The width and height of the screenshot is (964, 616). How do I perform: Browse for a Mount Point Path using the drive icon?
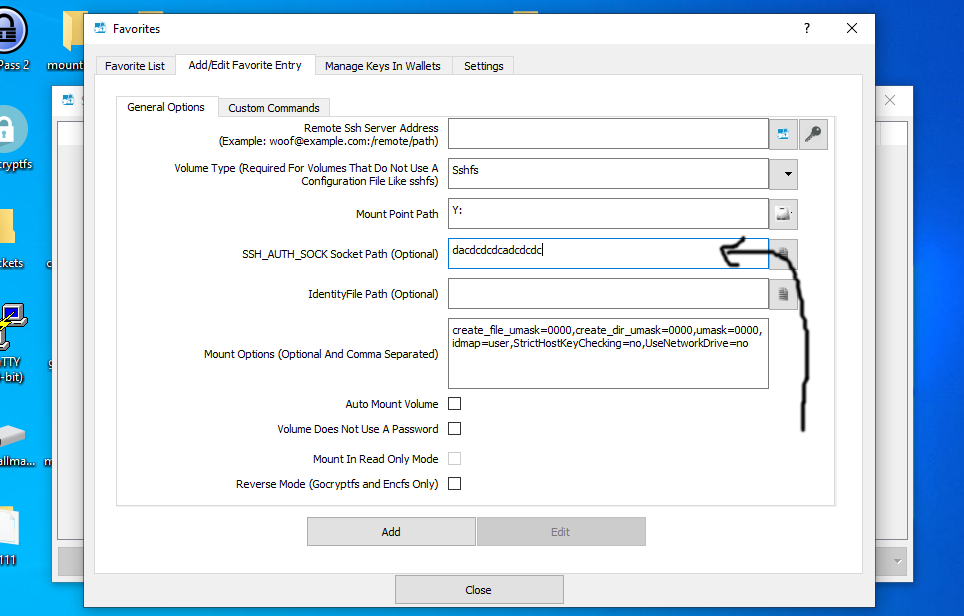pyautogui.click(x=783, y=213)
